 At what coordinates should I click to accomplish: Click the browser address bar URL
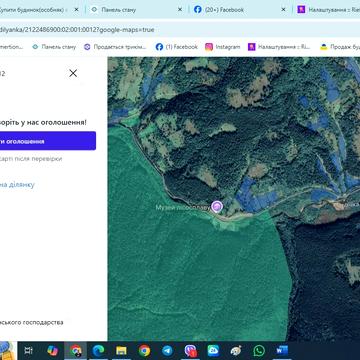[77, 30]
